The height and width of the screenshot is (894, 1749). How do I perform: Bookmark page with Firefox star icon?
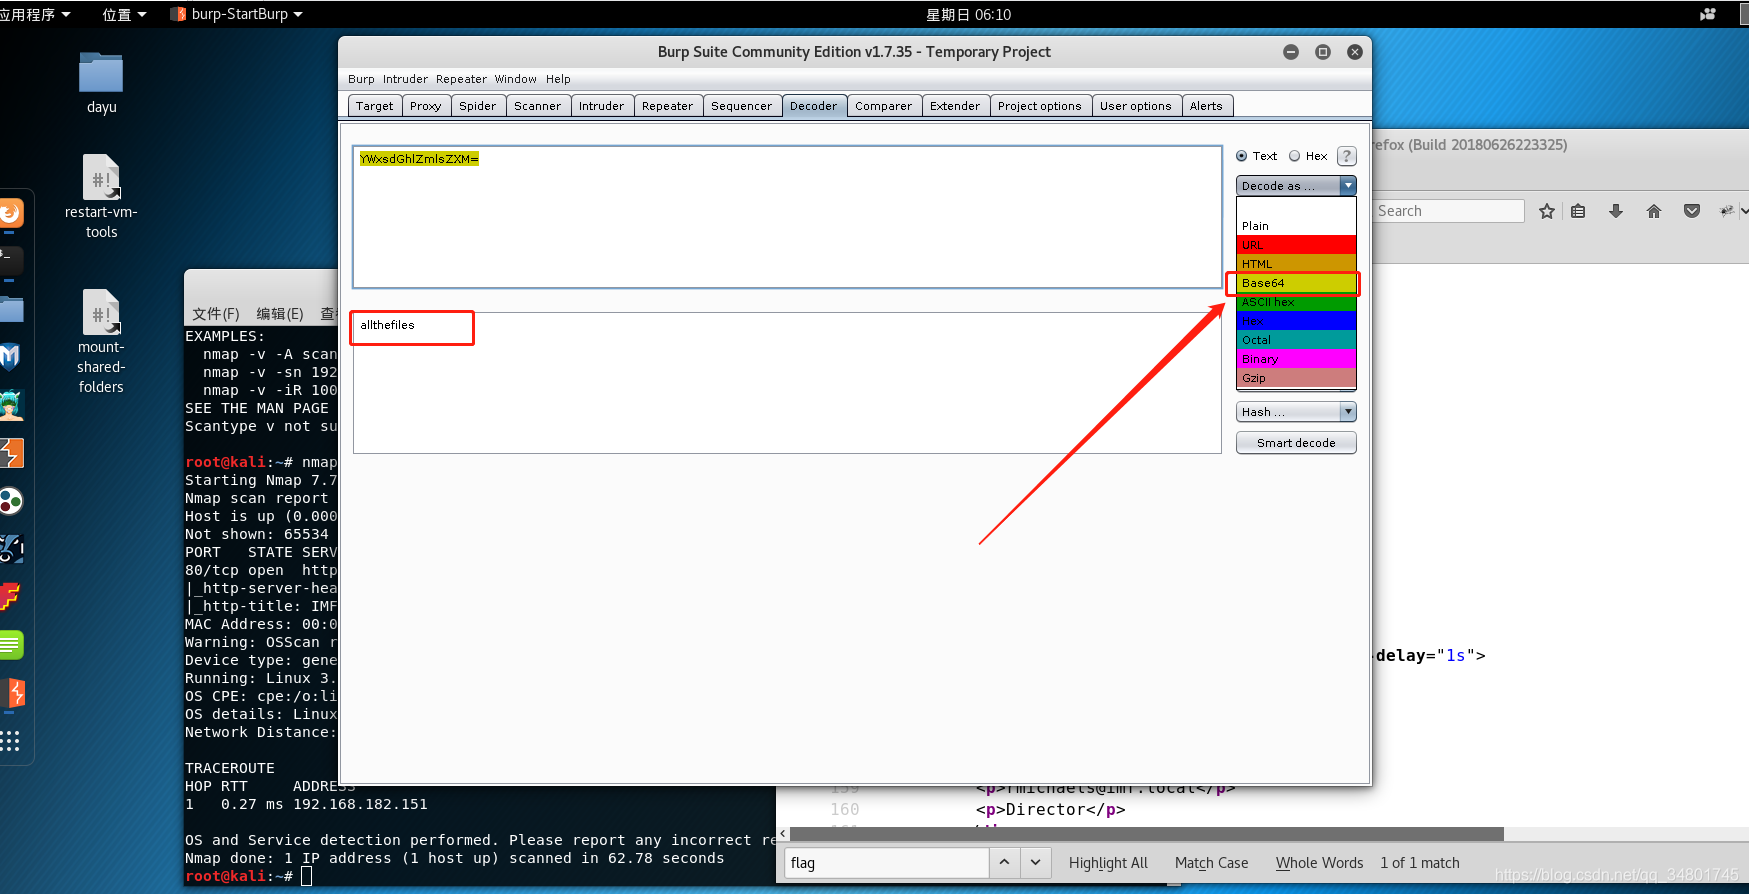point(1547,211)
